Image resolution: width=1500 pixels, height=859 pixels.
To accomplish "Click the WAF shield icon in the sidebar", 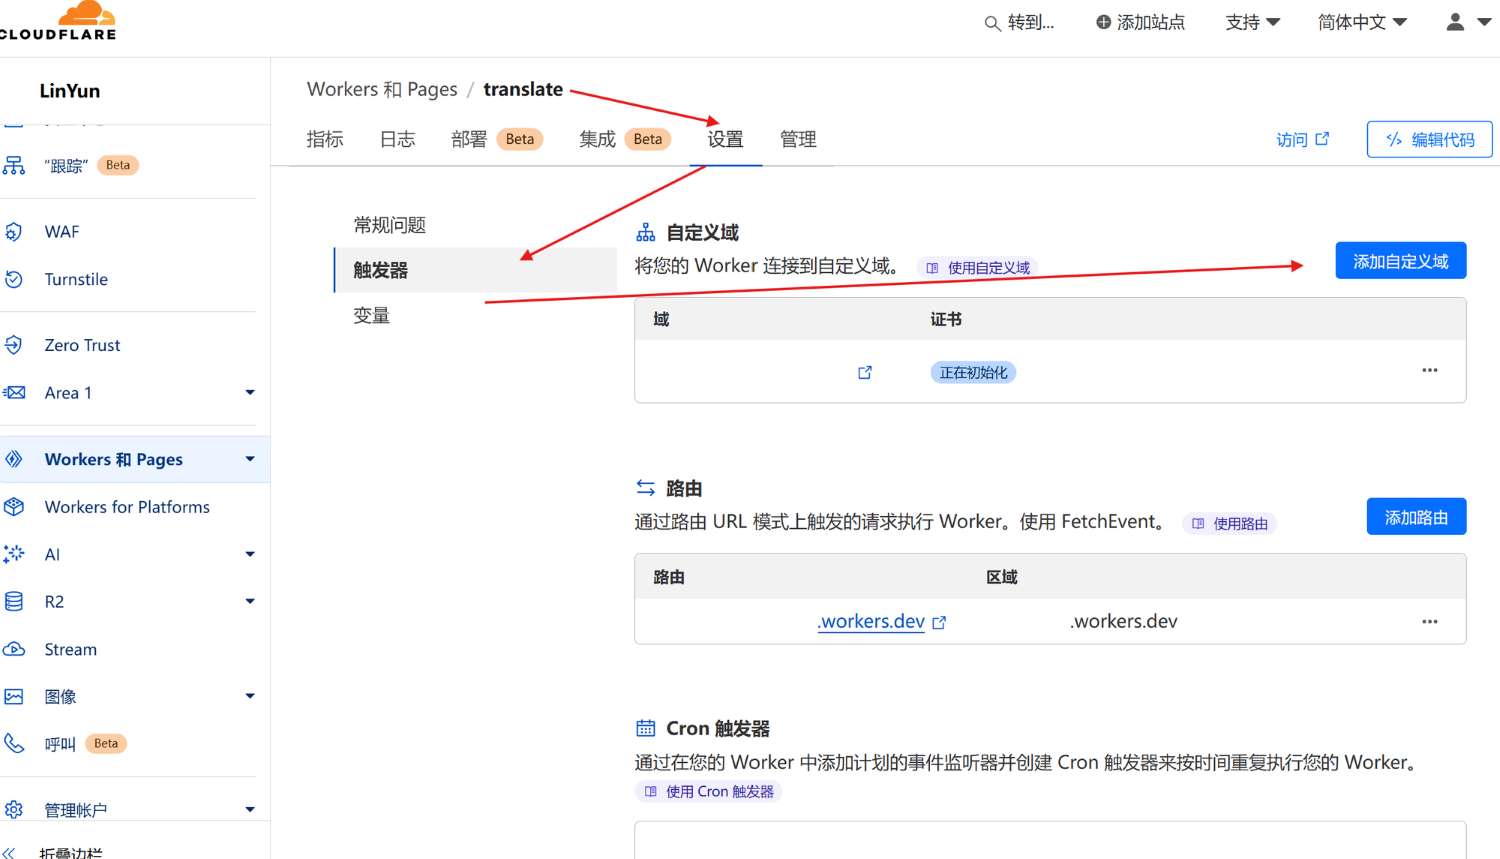I will coord(14,232).
